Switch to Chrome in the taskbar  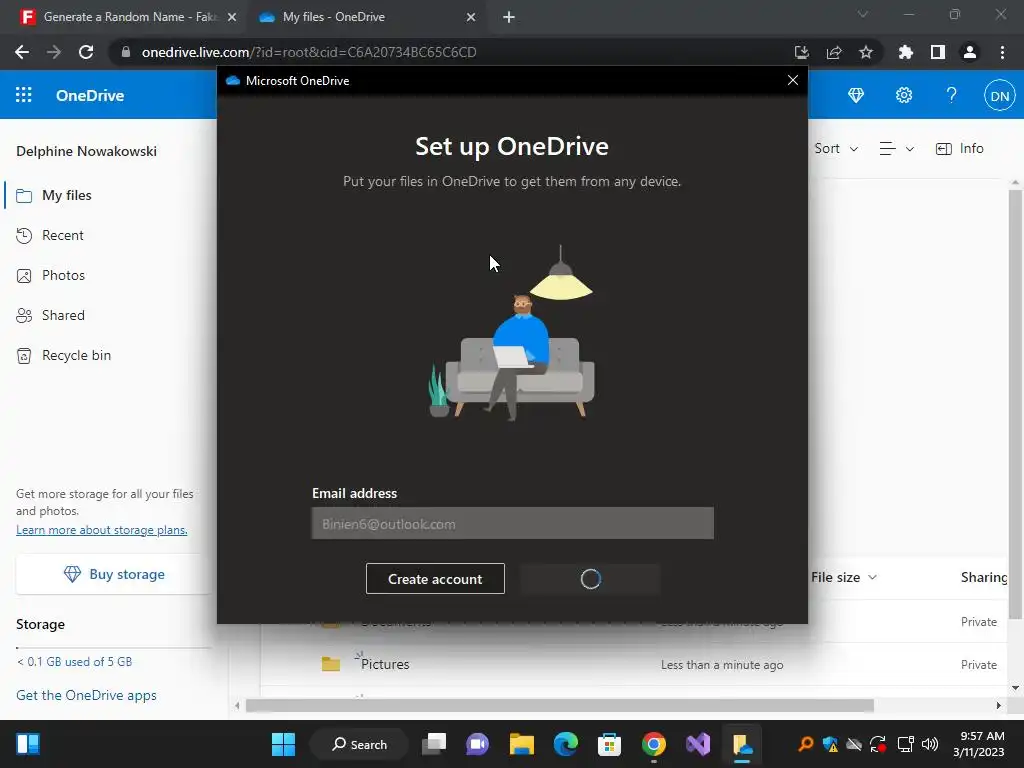654,744
